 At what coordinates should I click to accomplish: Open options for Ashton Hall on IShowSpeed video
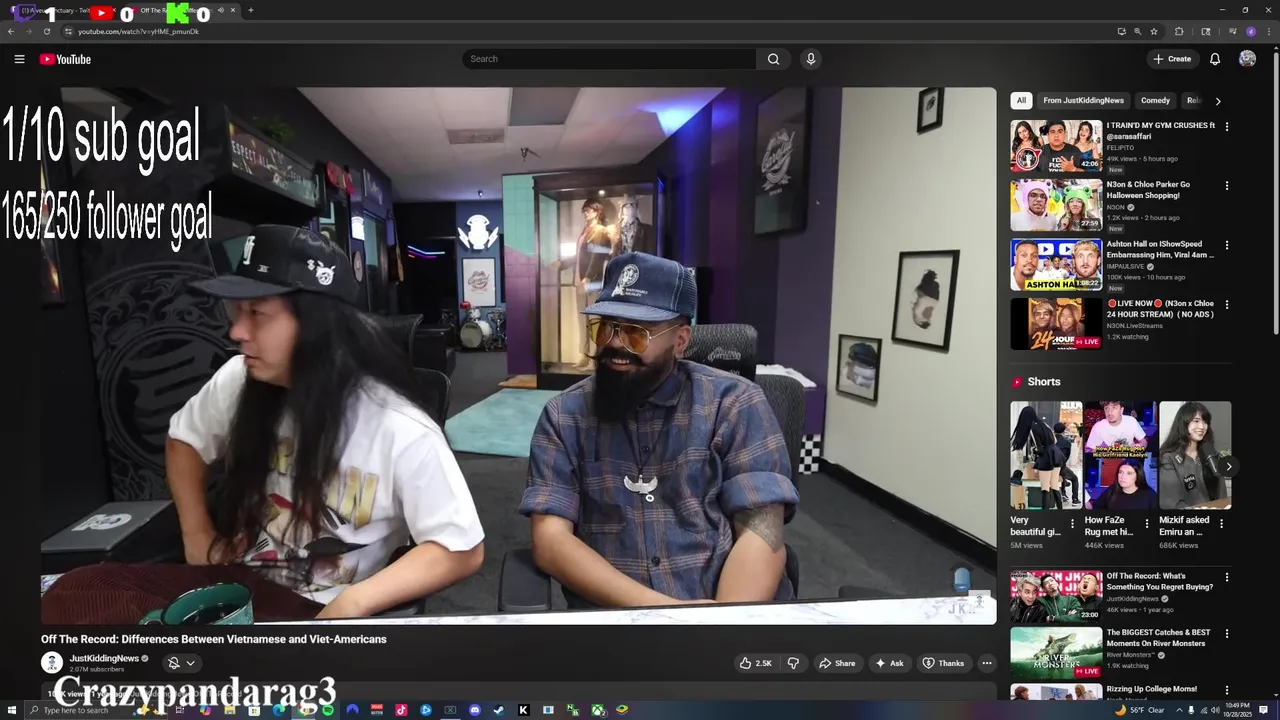[1226, 245]
